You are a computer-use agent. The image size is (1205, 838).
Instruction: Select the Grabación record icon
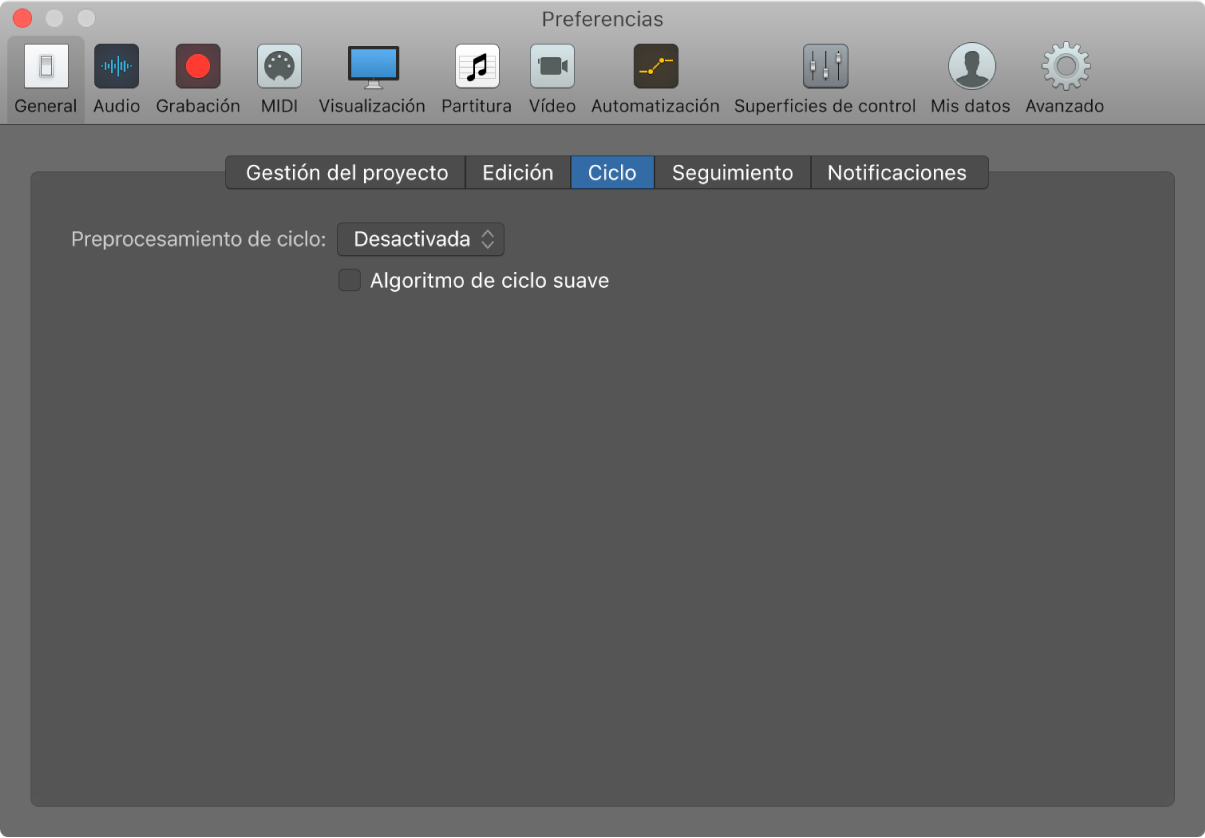pos(198,67)
